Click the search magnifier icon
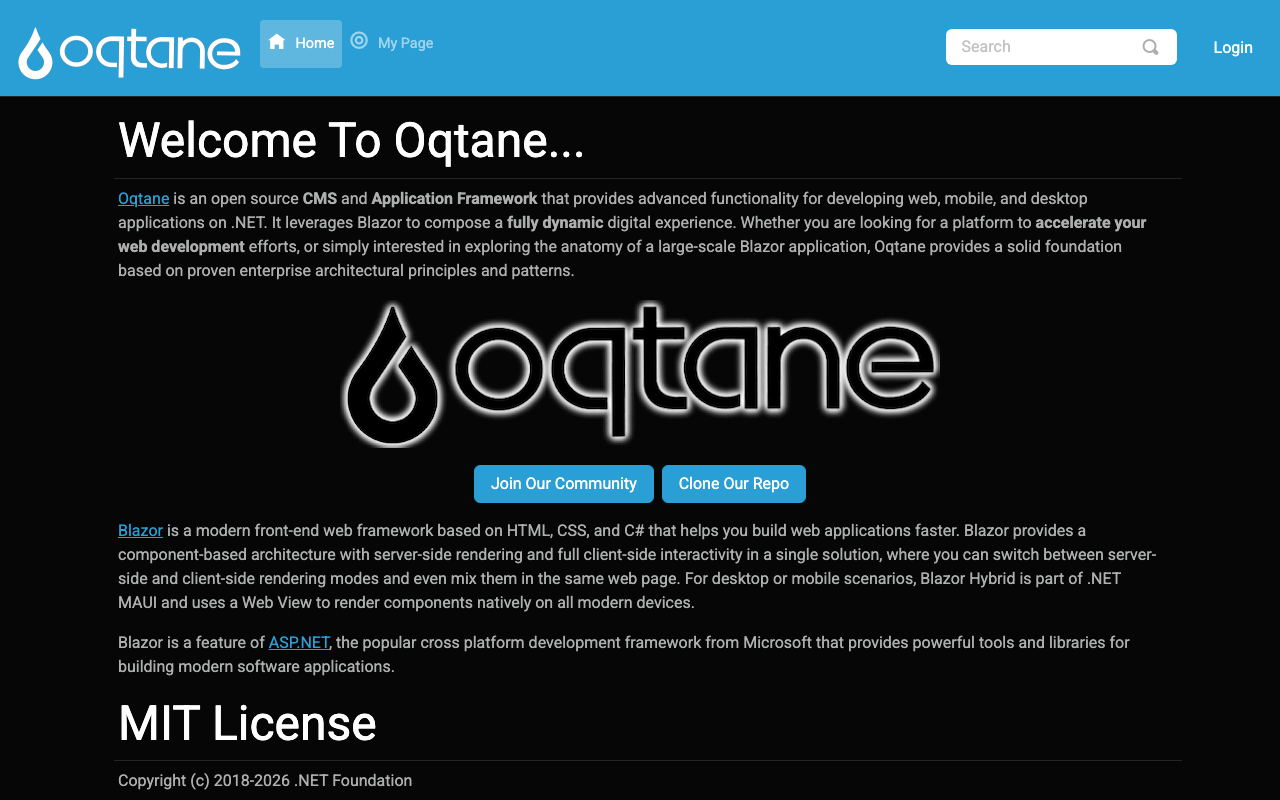 [x=1151, y=47]
